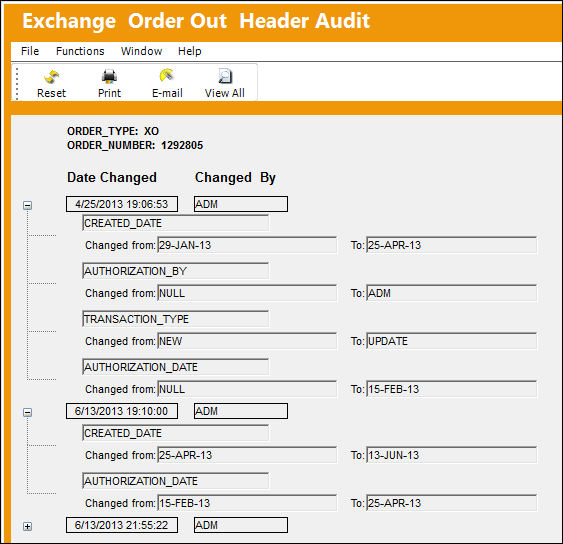Click Changed from value NEW

(247, 341)
